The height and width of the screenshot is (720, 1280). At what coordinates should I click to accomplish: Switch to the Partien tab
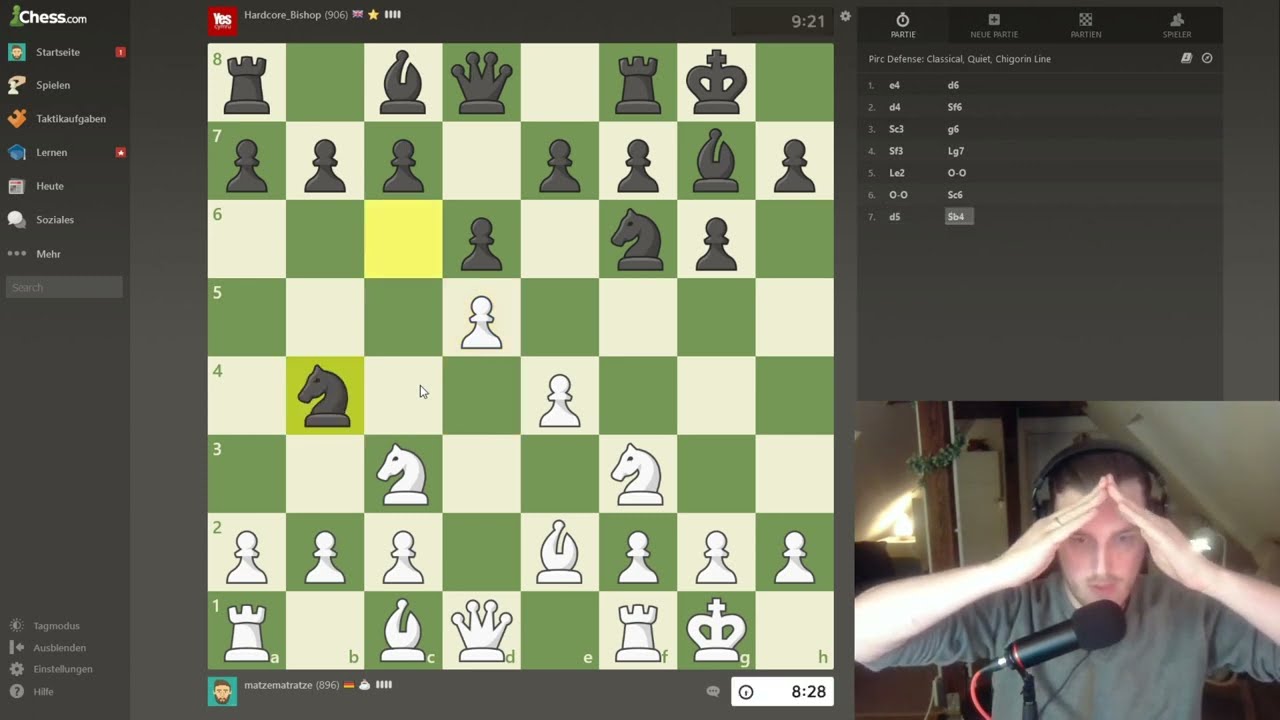tap(1086, 26)
